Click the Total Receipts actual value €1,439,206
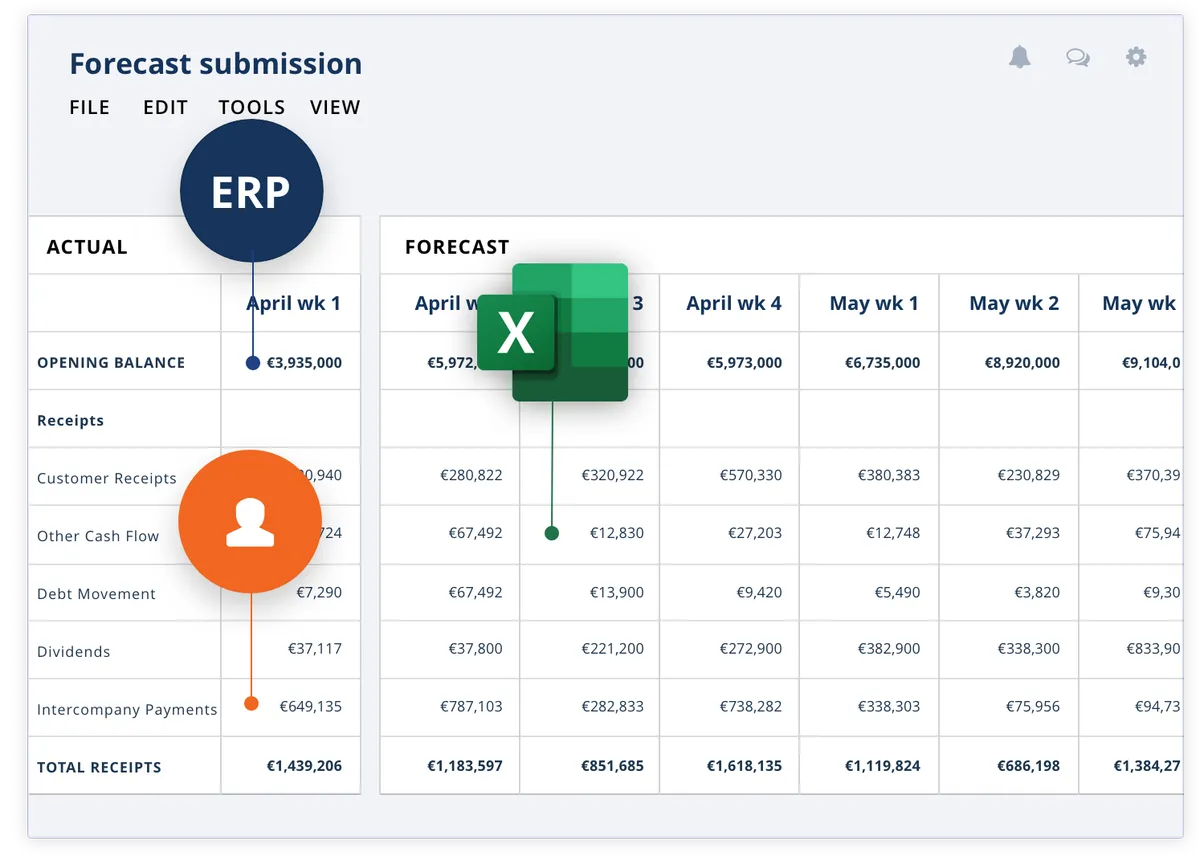The image size is (1200, 856). [304, 766]
